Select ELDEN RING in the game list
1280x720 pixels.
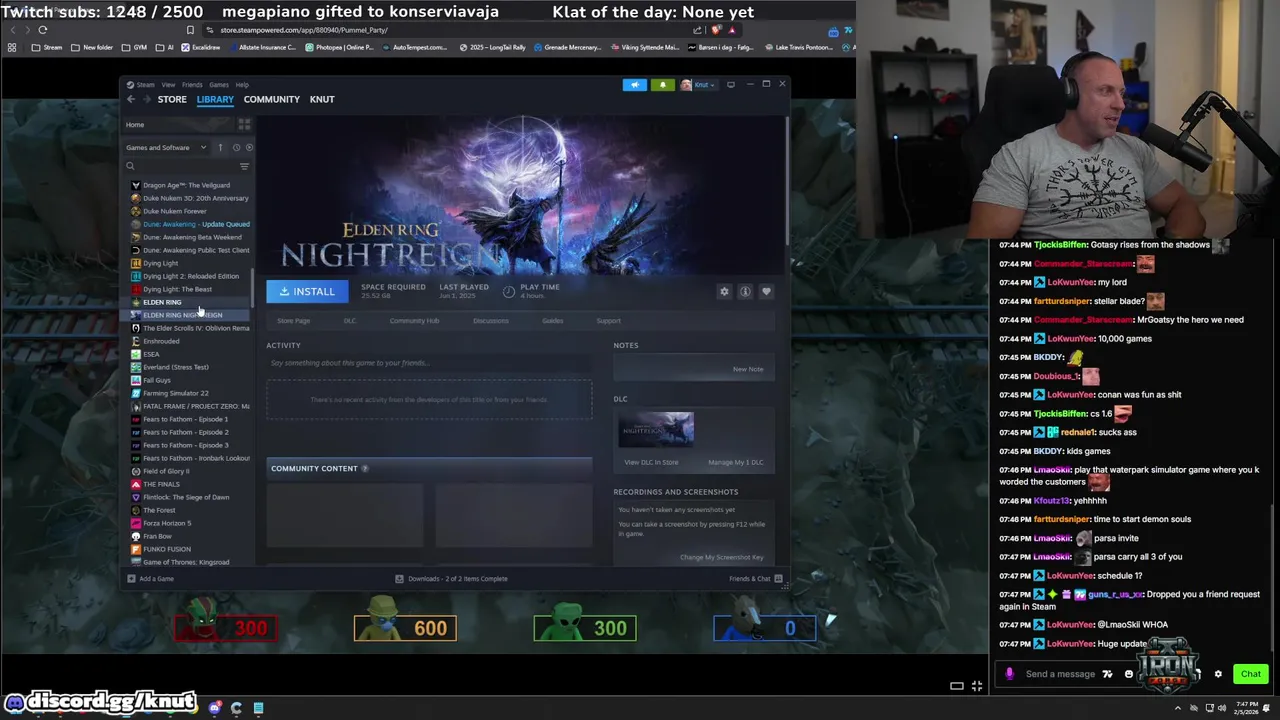162,302
